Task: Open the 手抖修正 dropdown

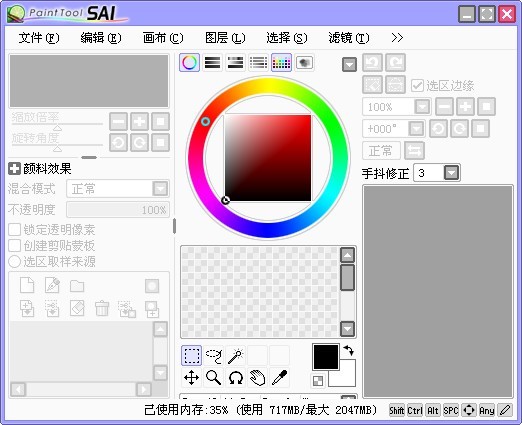Action: [451, 173]
